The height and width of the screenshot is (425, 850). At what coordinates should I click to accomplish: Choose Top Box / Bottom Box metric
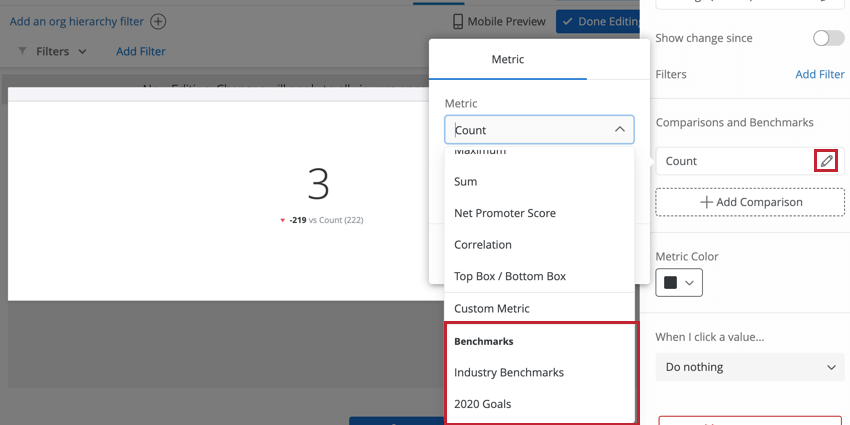tap(539, 276)
